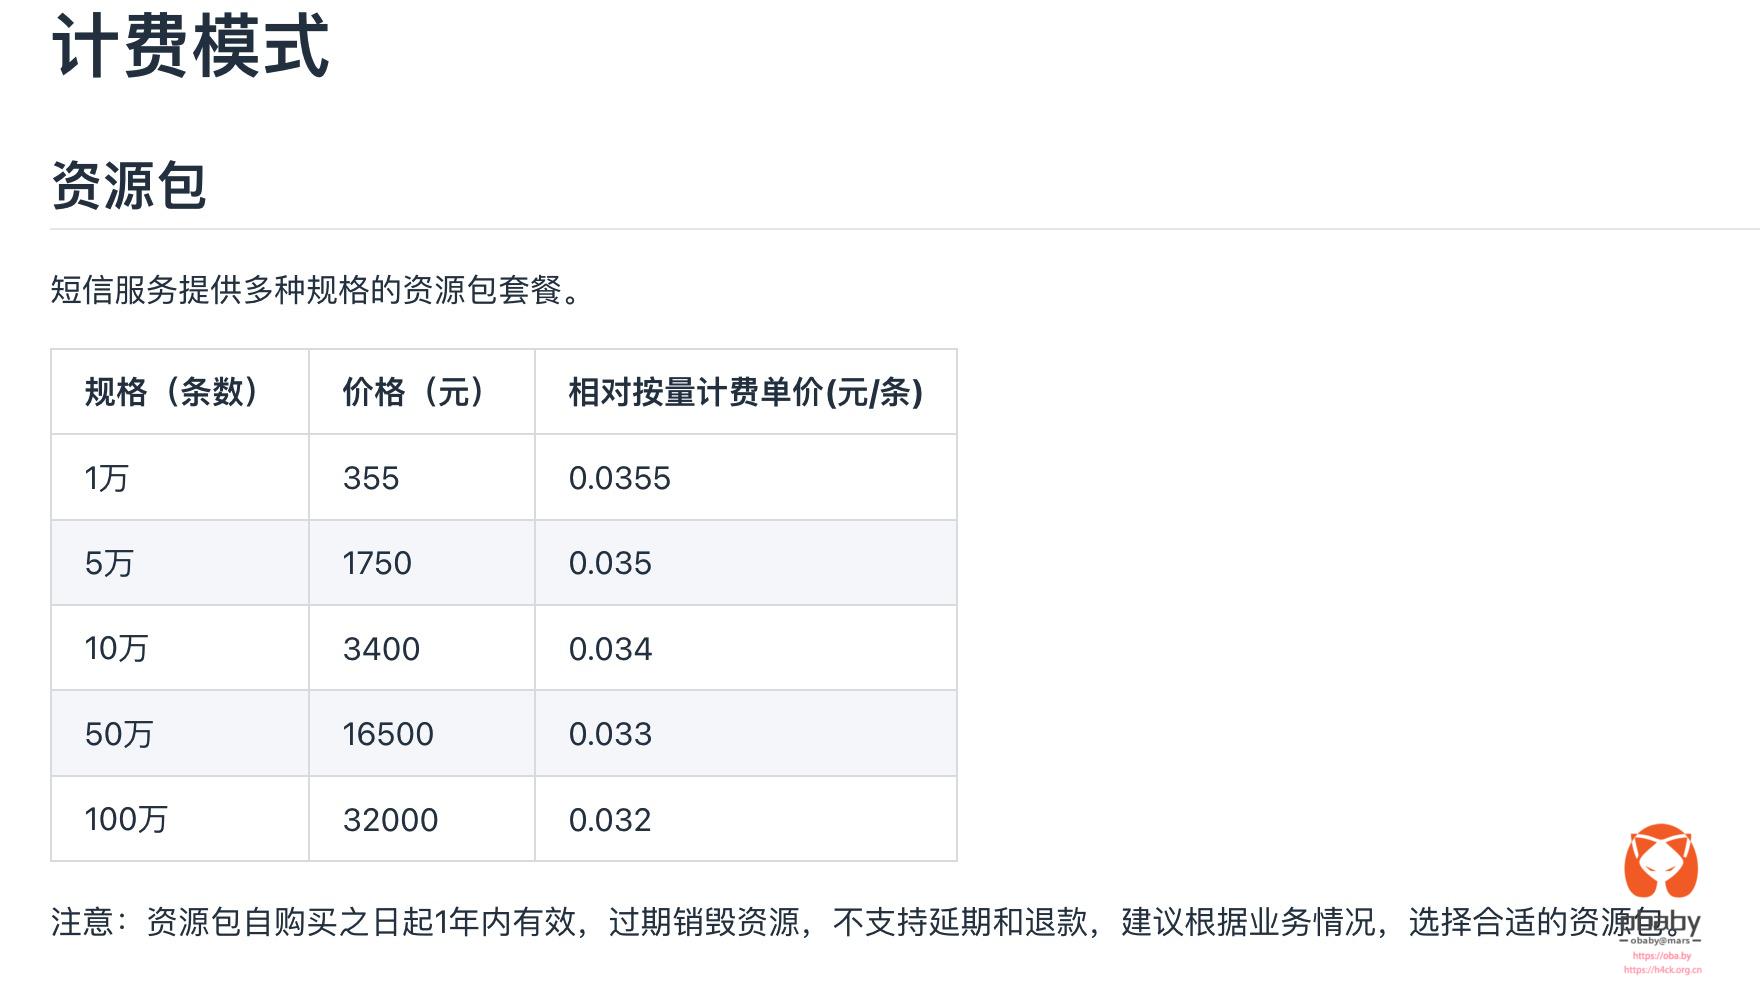Click the 计费模式 page heading

tap(190, 47)
